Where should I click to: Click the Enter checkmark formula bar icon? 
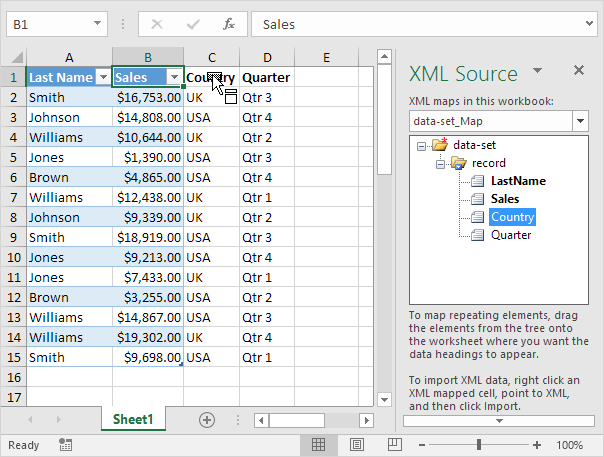192,23
